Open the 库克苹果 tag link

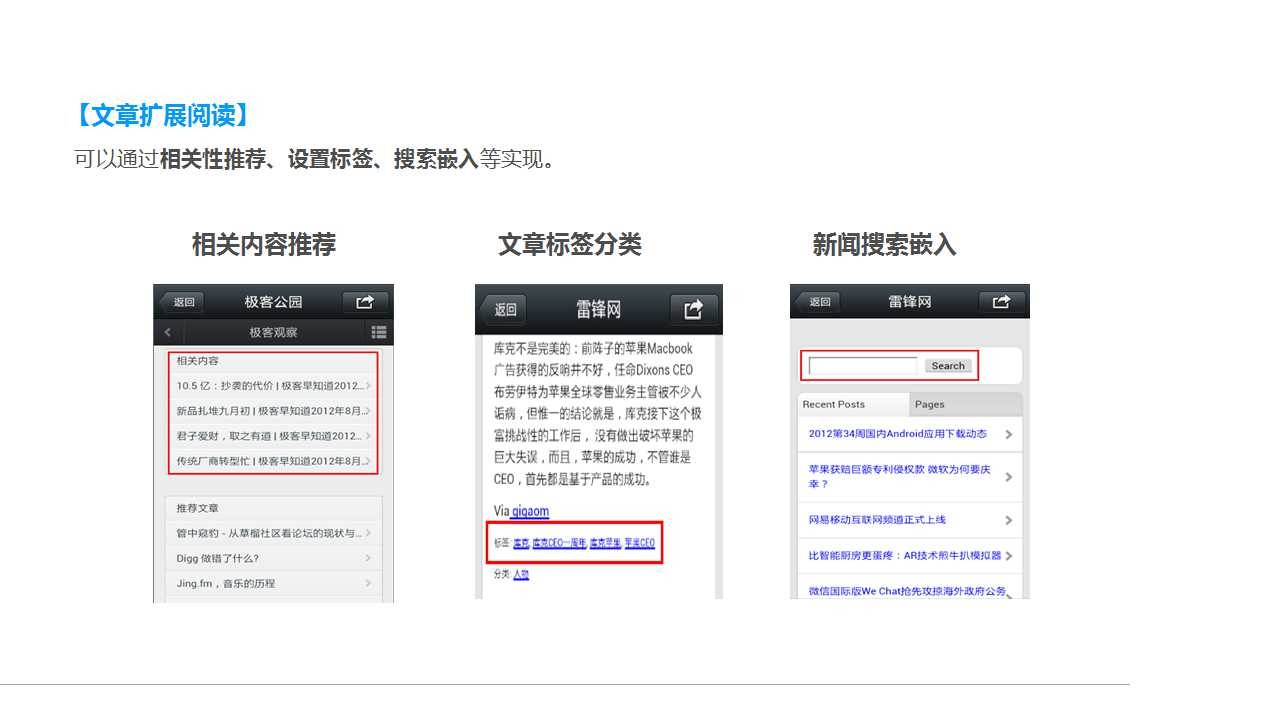(605, 543)
